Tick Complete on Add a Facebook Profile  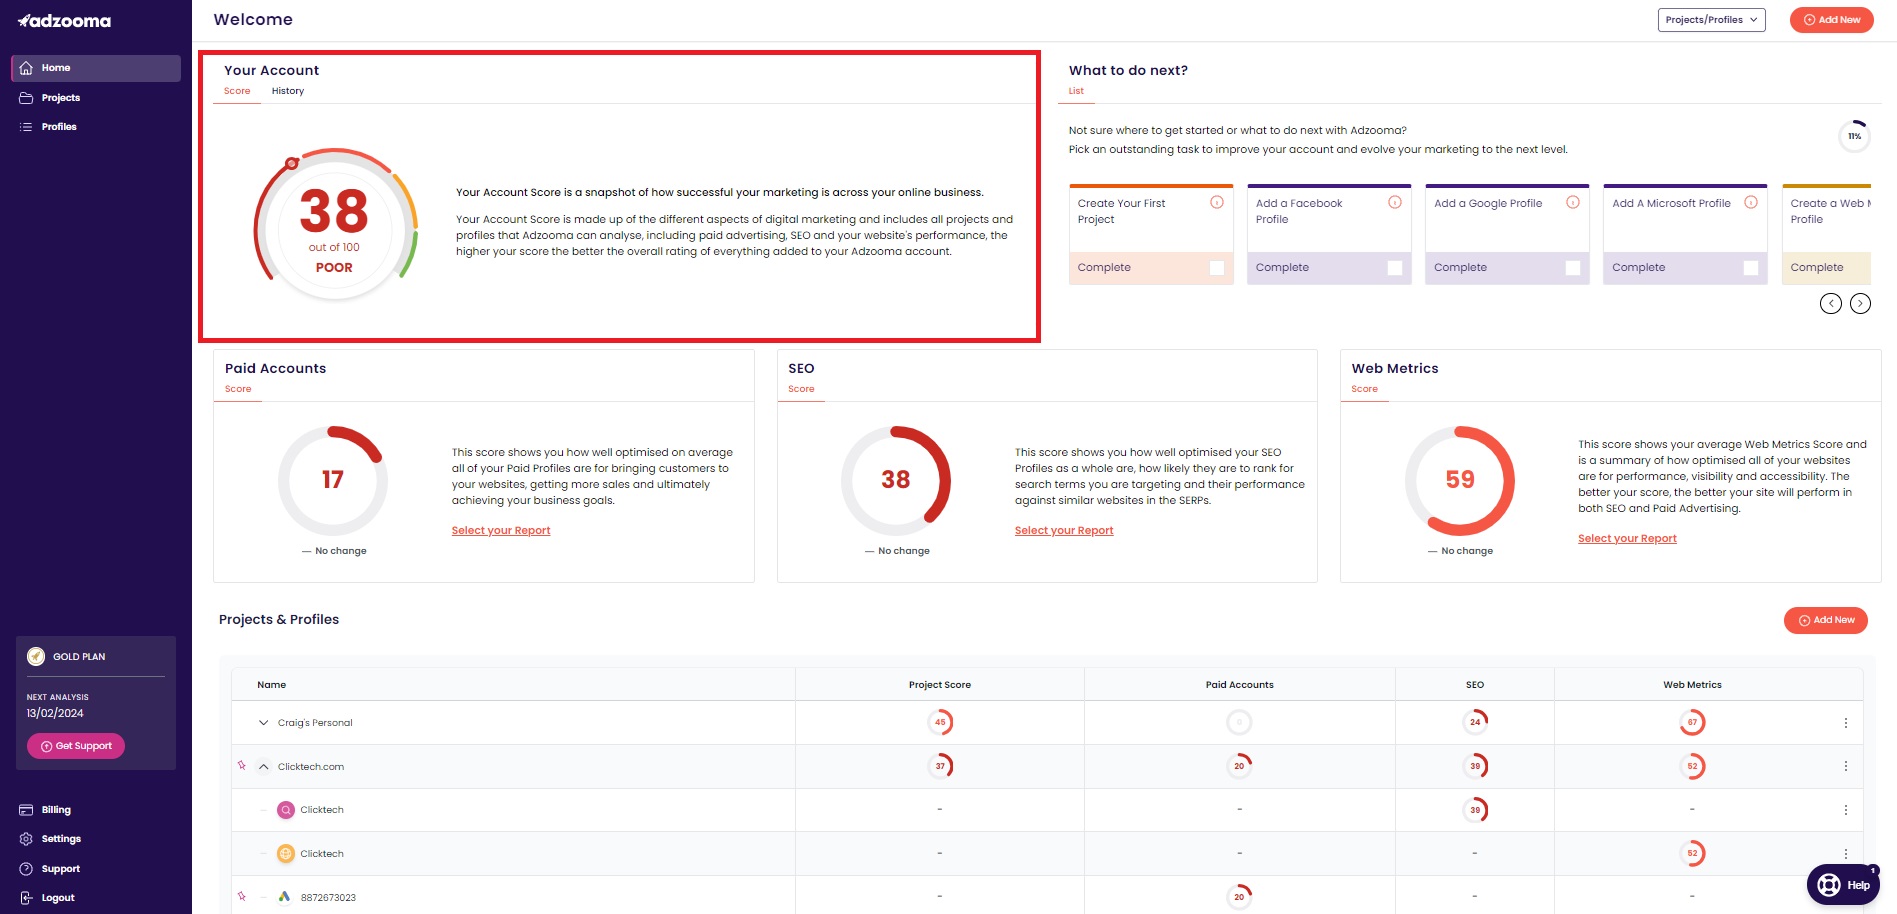(1395, 268)
